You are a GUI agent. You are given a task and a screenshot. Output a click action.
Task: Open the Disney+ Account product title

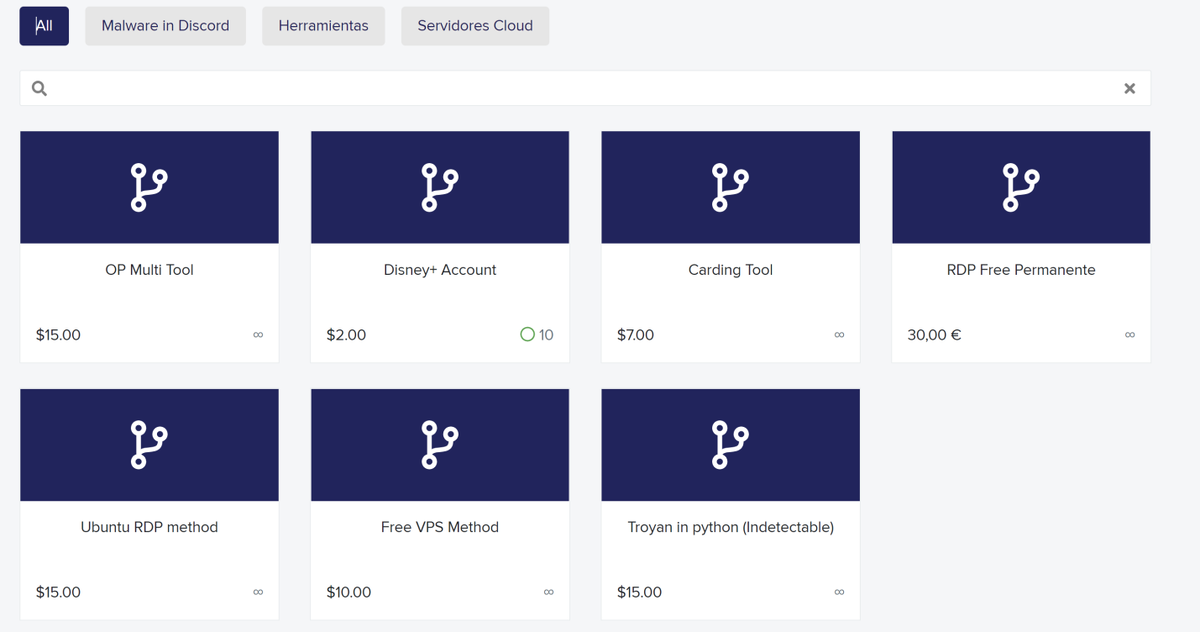point(440,270)
